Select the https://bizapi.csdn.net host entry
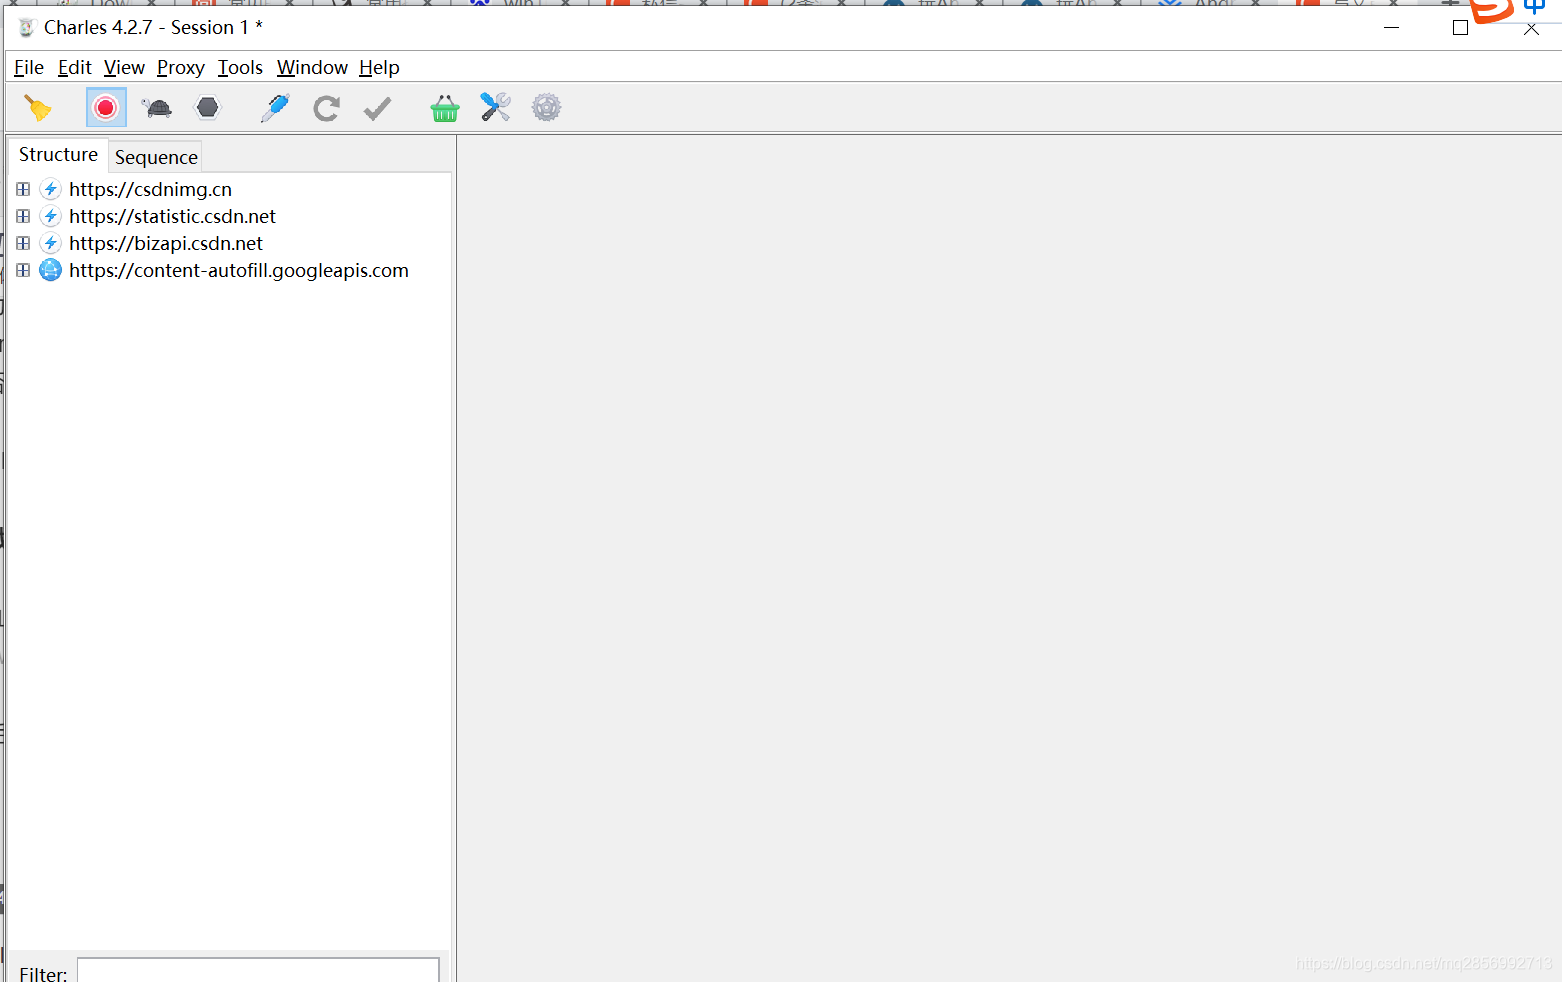The image size is (1562, 982). [166, 243]
